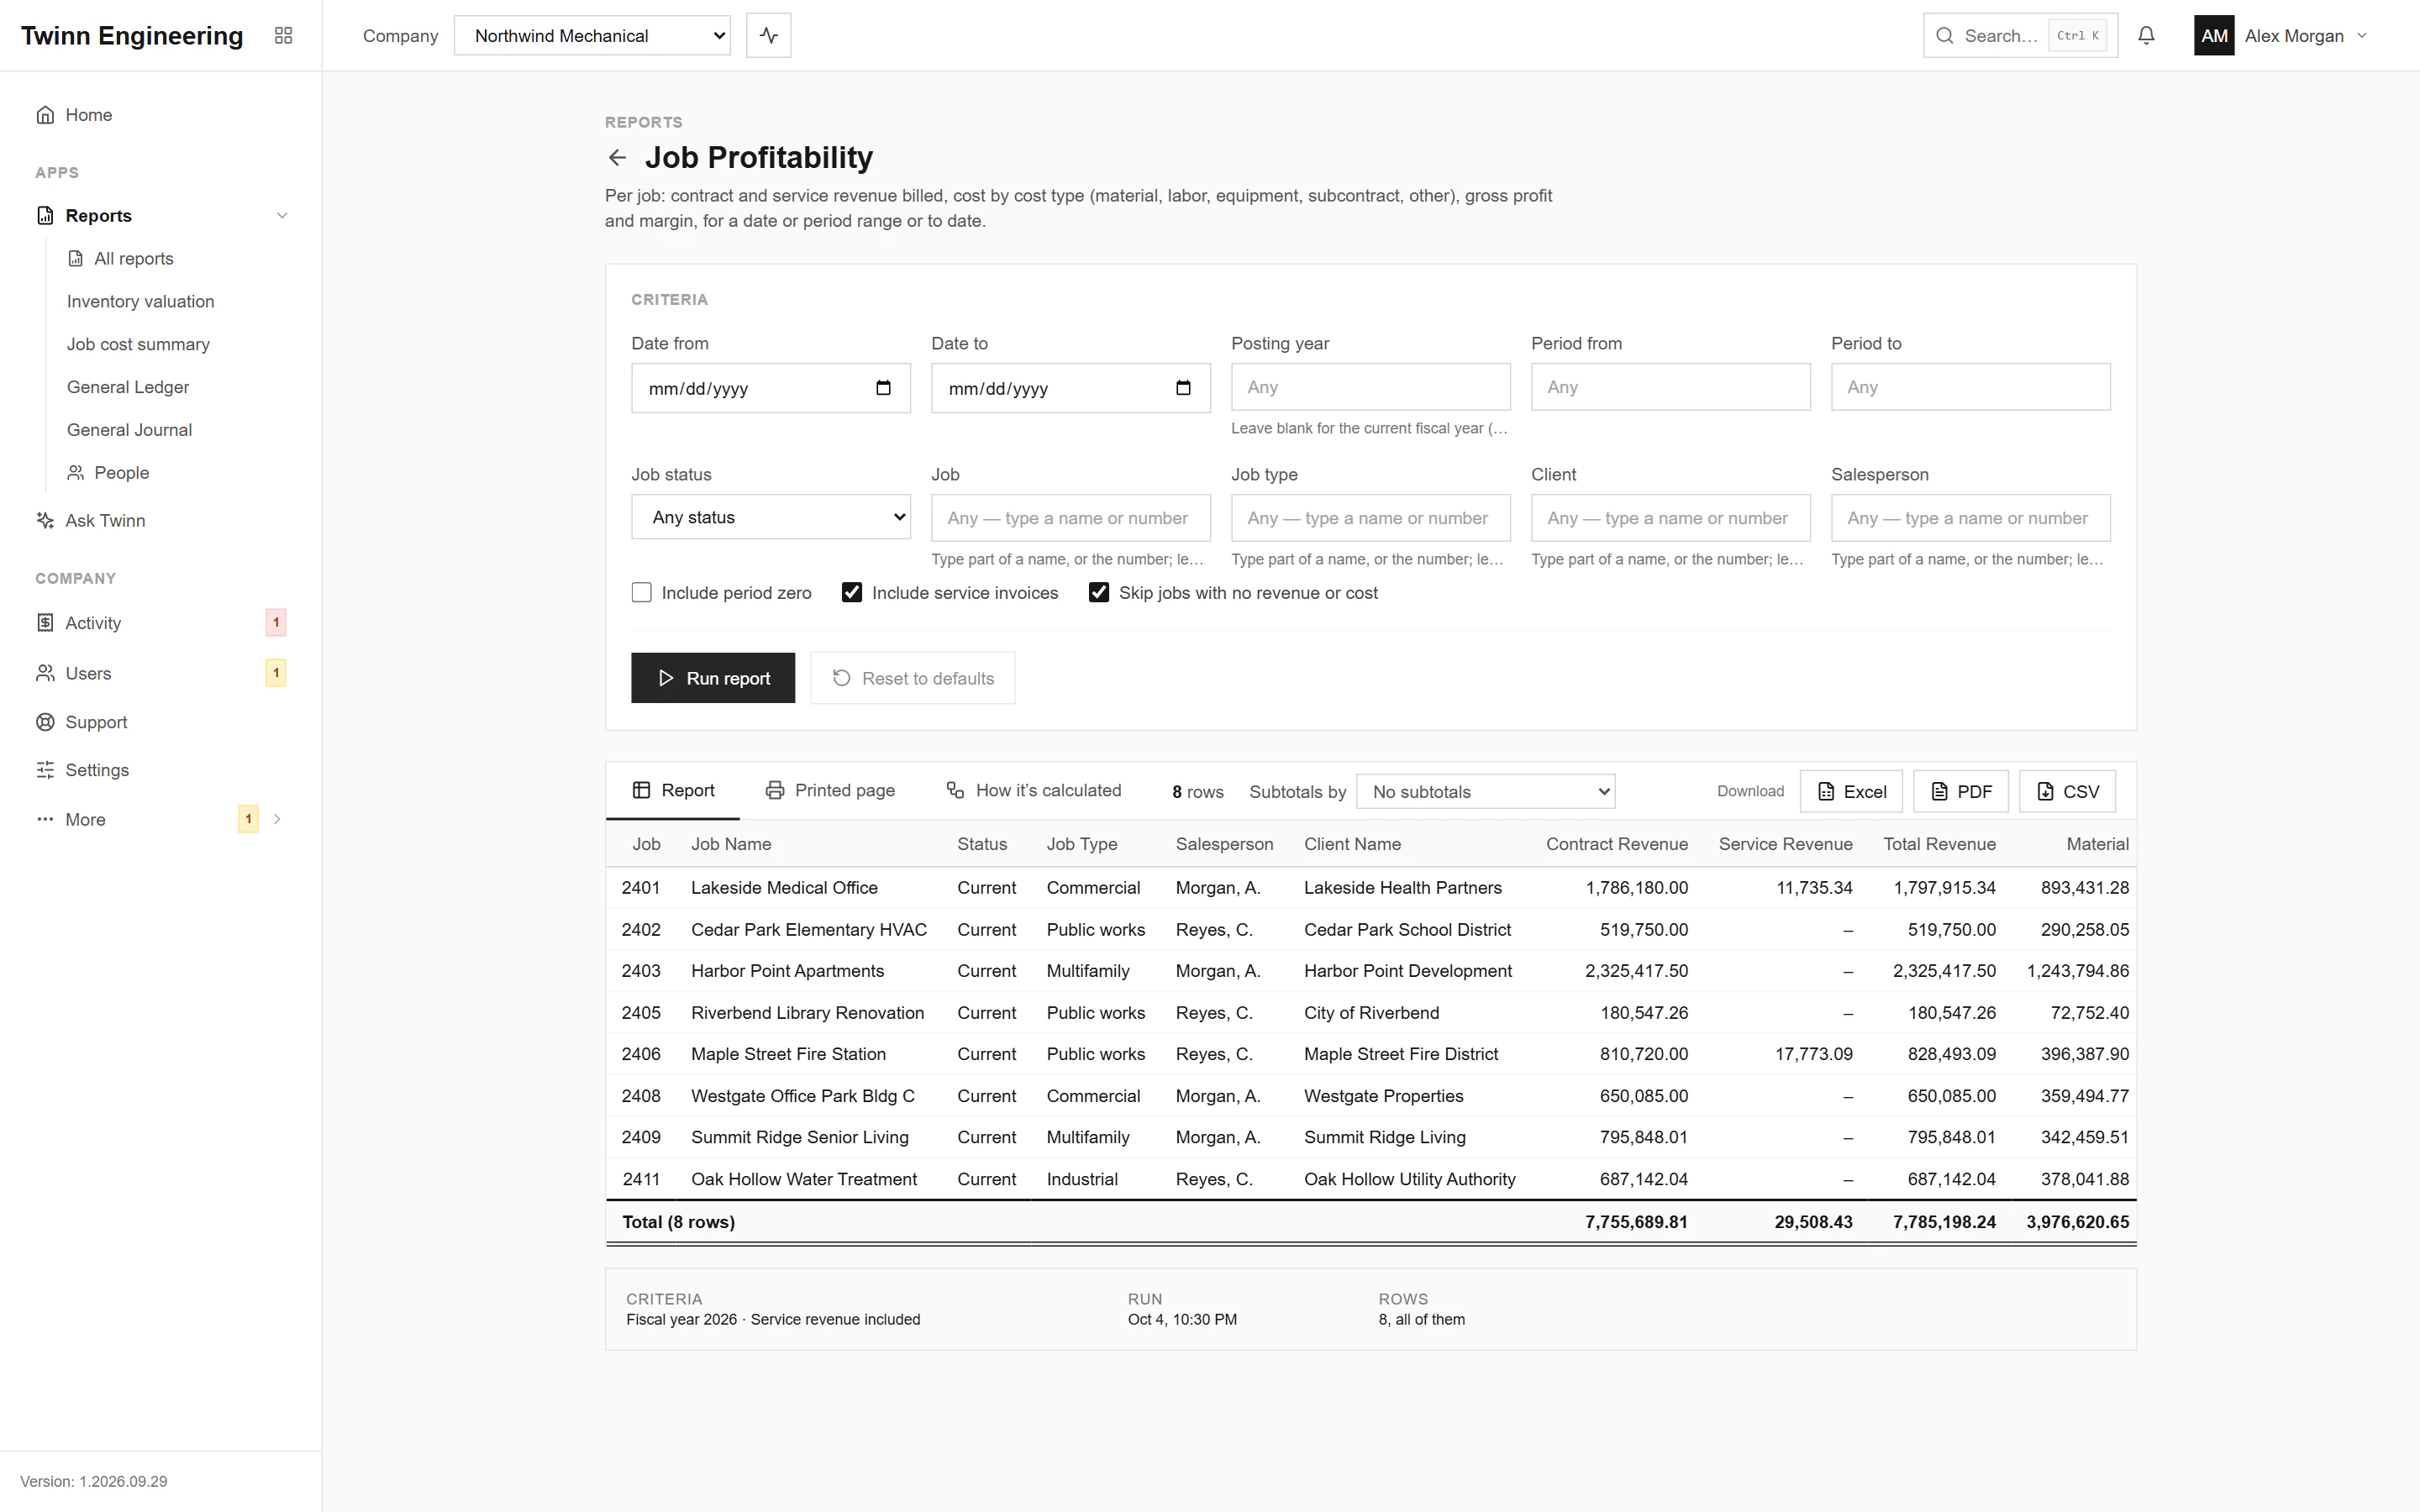The height and width of the screenshot is (1512, 2420).
Task: Click client cell City of Riverbend
Action: pos(1371,1014)
